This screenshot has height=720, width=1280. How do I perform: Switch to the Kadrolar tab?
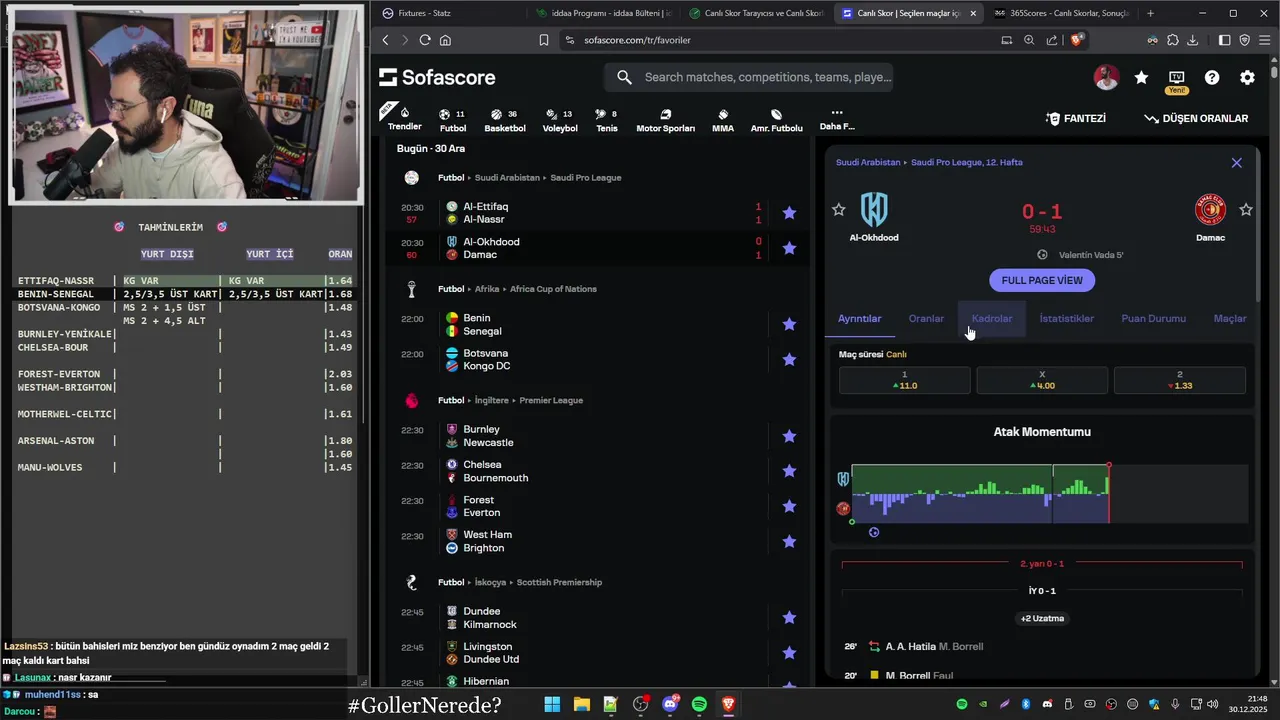click(x=992, y=319)
